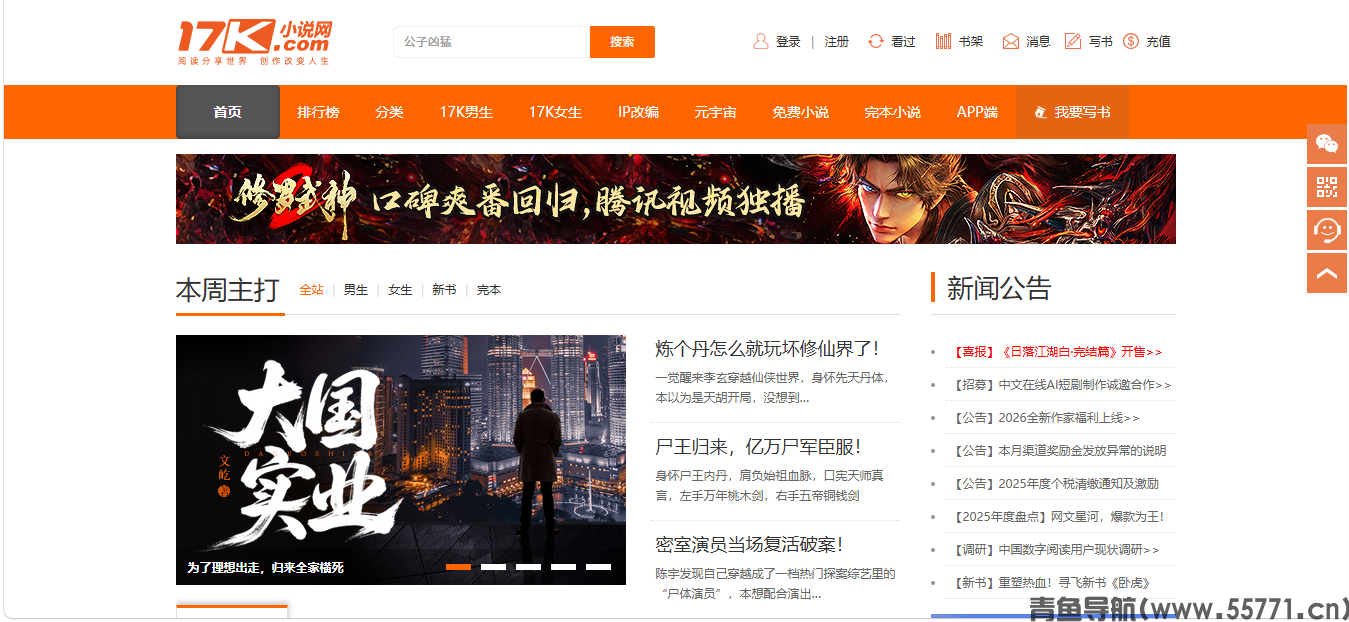1349x622 pixels.
Task: Click the 17K novel site logo
Action: tap(254, 42)
